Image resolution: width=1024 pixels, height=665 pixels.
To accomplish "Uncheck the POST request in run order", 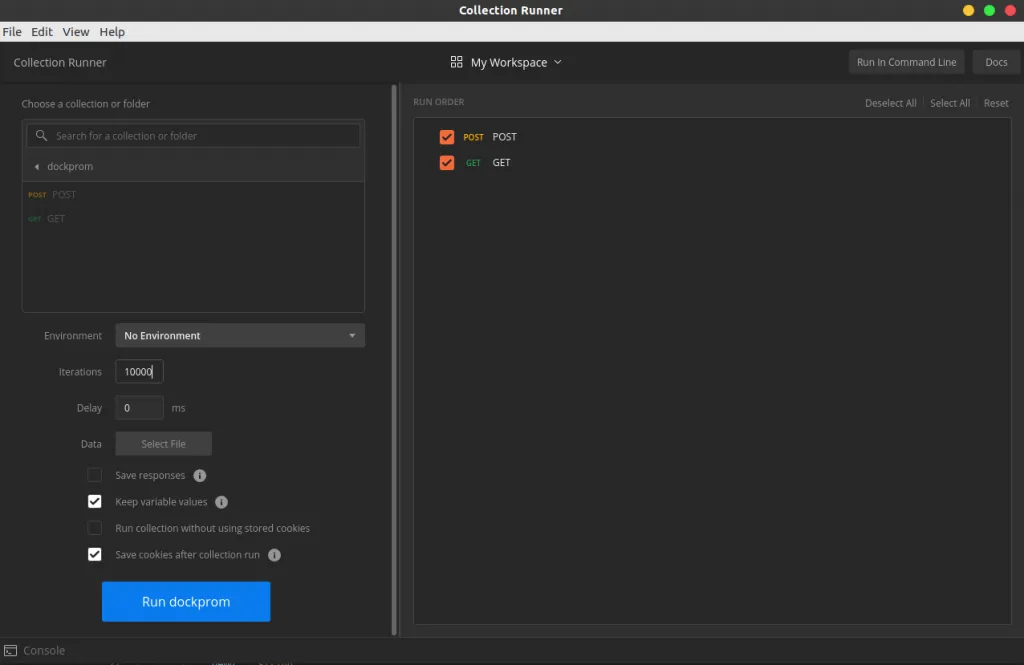I will tap(447, 137).
